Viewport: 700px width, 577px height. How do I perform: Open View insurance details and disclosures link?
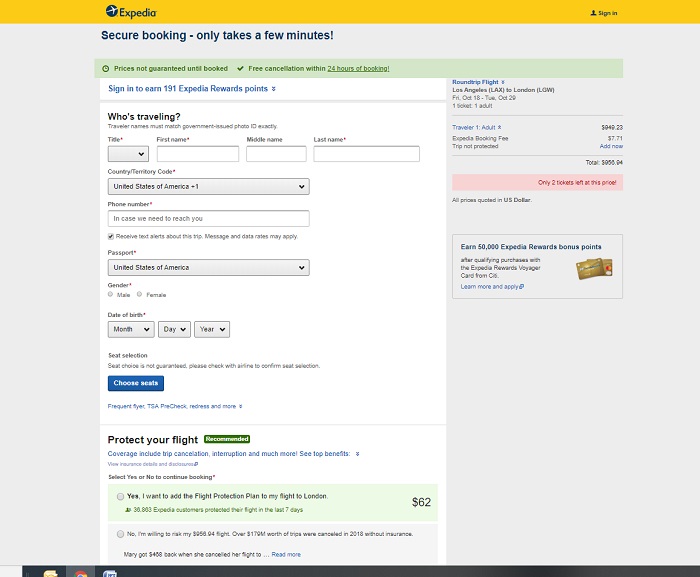[x=153, y=464]
